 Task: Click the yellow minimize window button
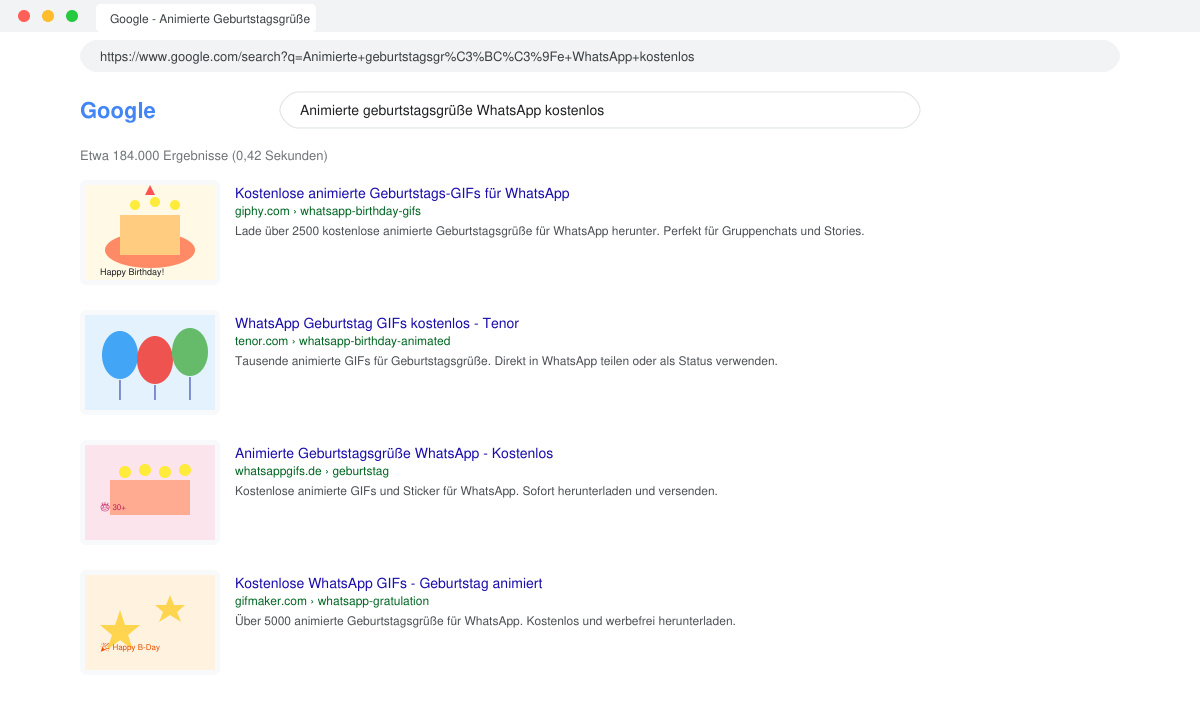pos(48,16)
